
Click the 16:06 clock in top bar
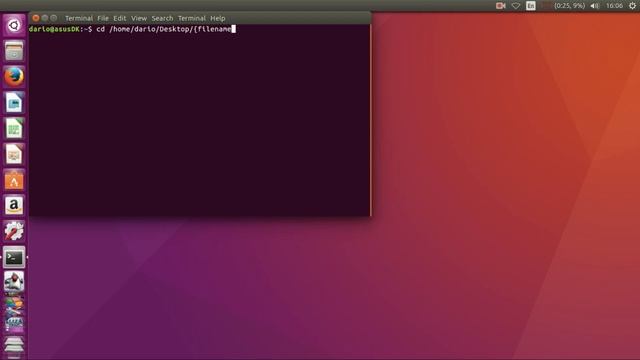[x=614, y=6]
